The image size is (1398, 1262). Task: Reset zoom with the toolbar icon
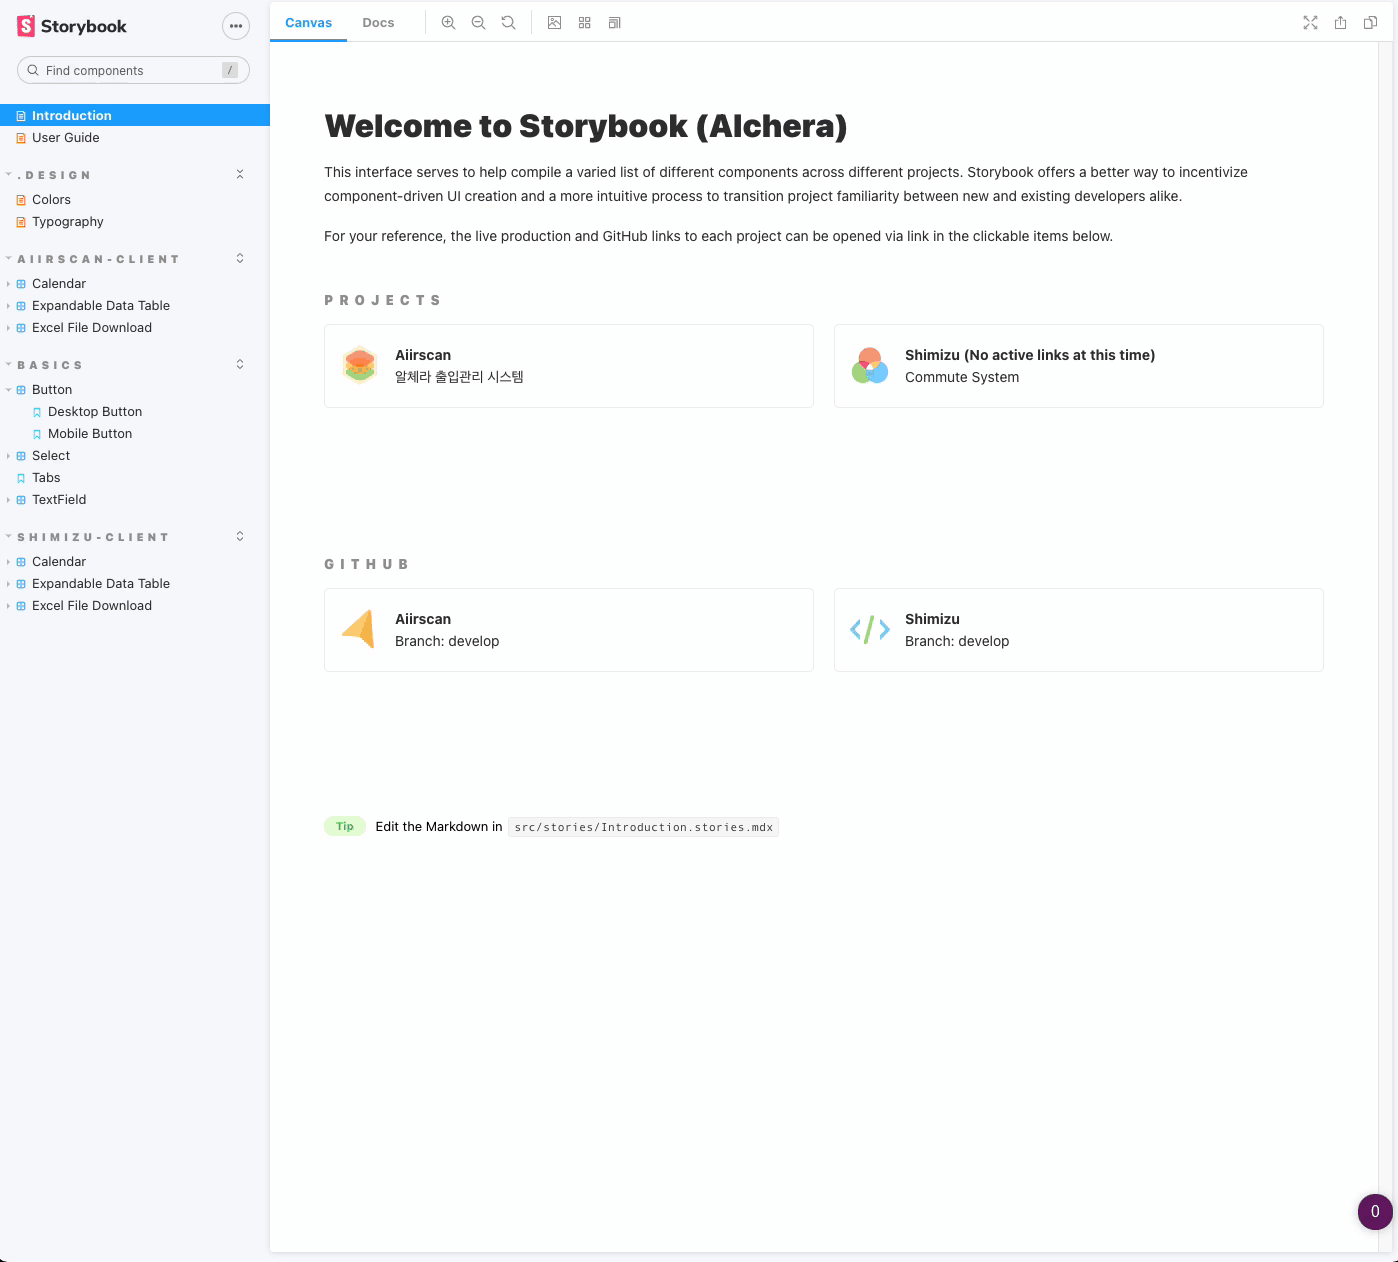(509, 22)
